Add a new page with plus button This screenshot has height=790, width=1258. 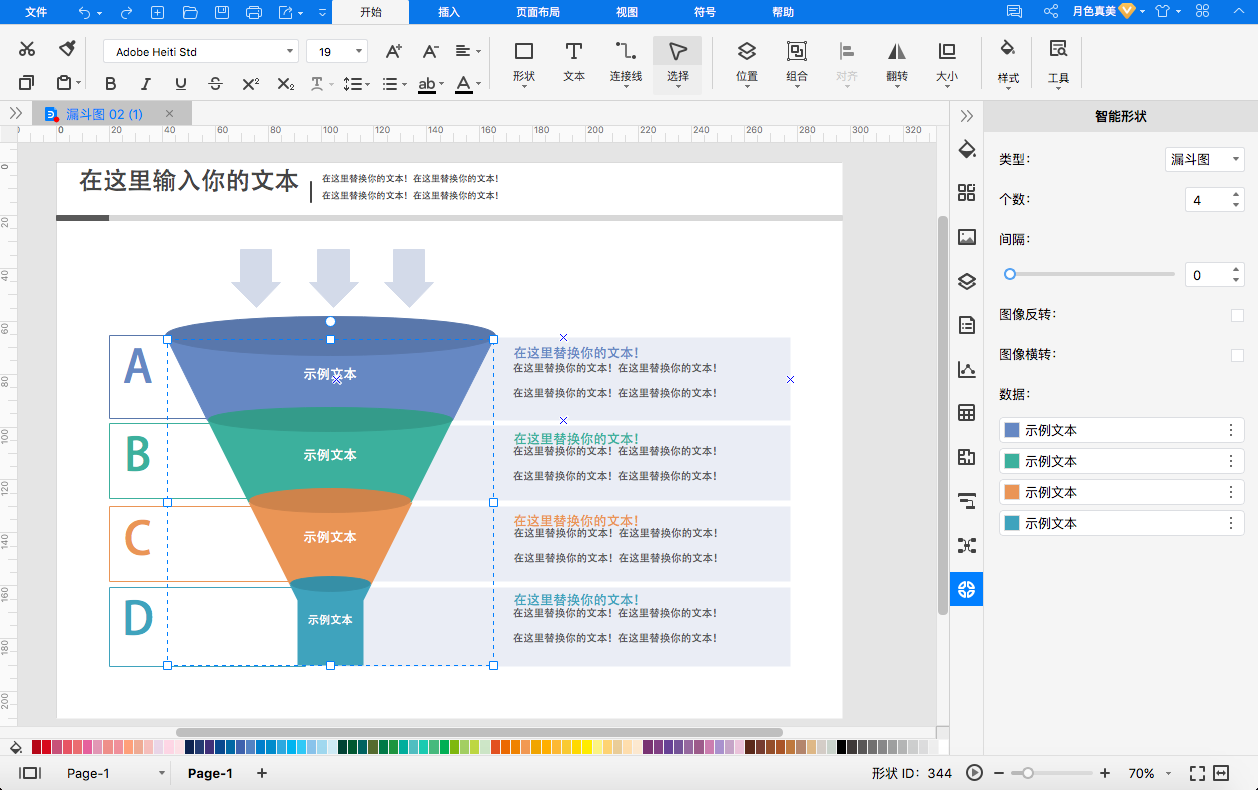[262, 773]
